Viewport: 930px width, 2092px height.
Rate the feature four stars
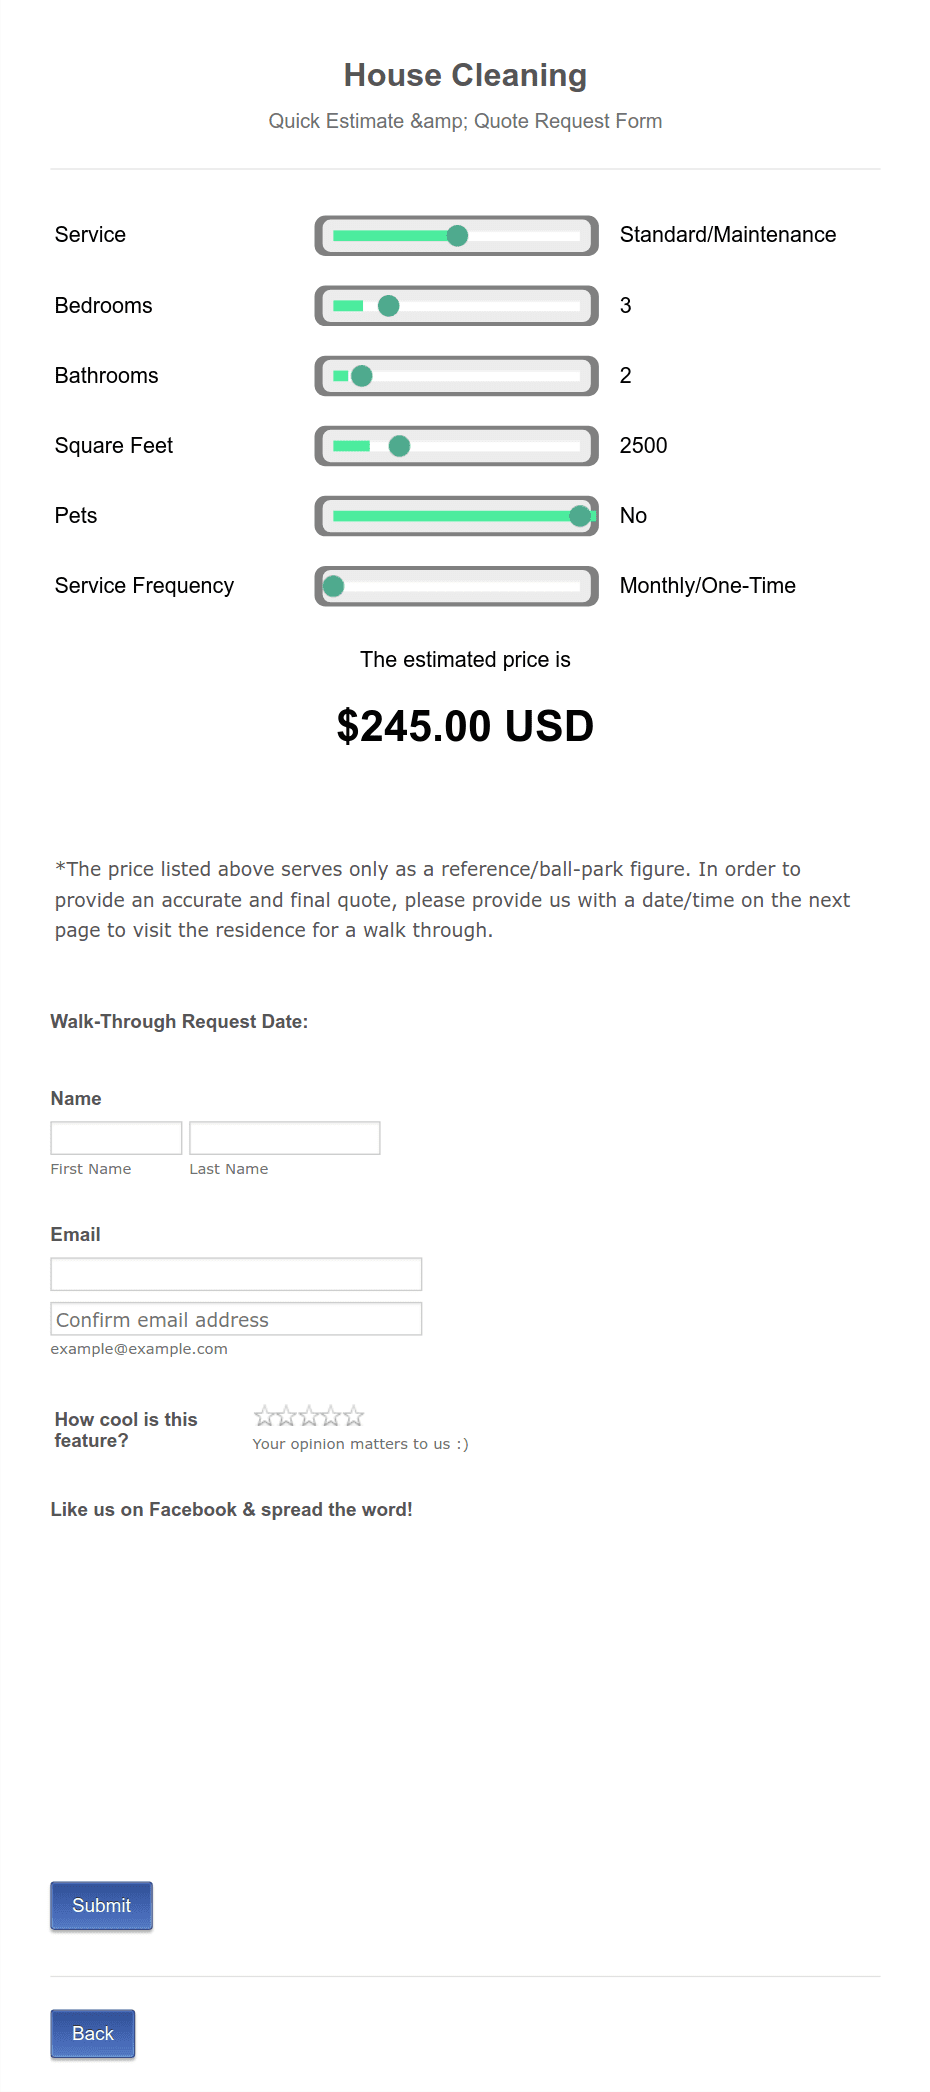click(331, 1415)
